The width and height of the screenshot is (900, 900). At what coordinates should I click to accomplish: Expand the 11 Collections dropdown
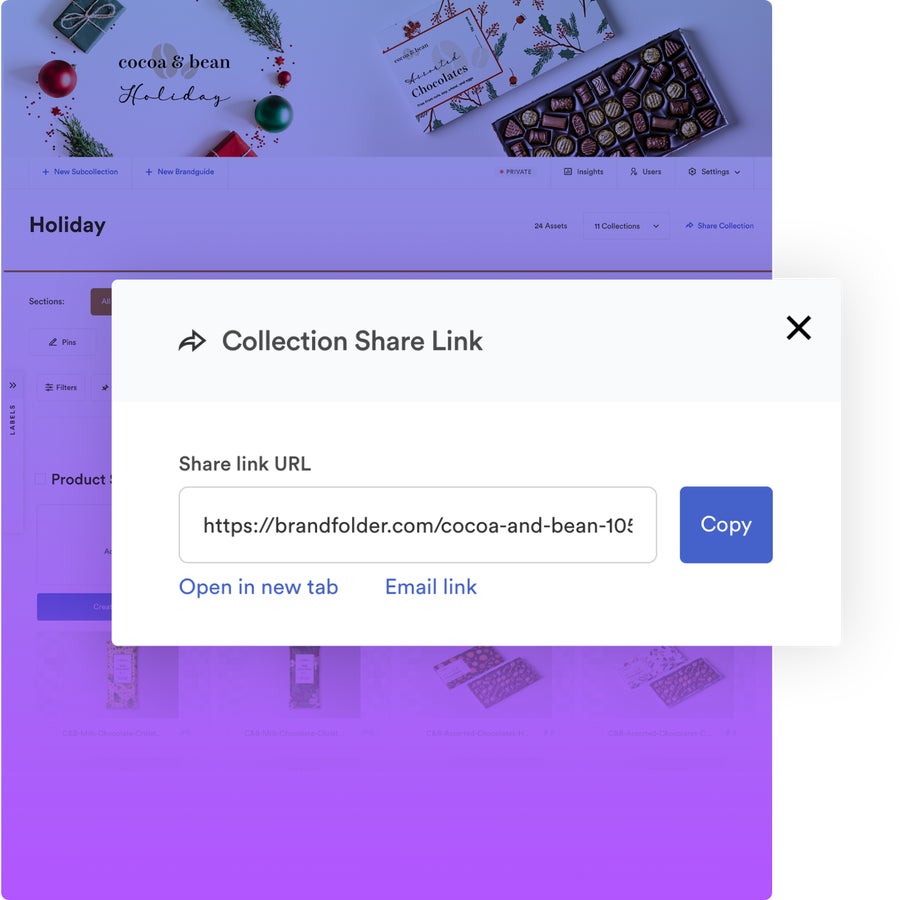tap(626, 226)
